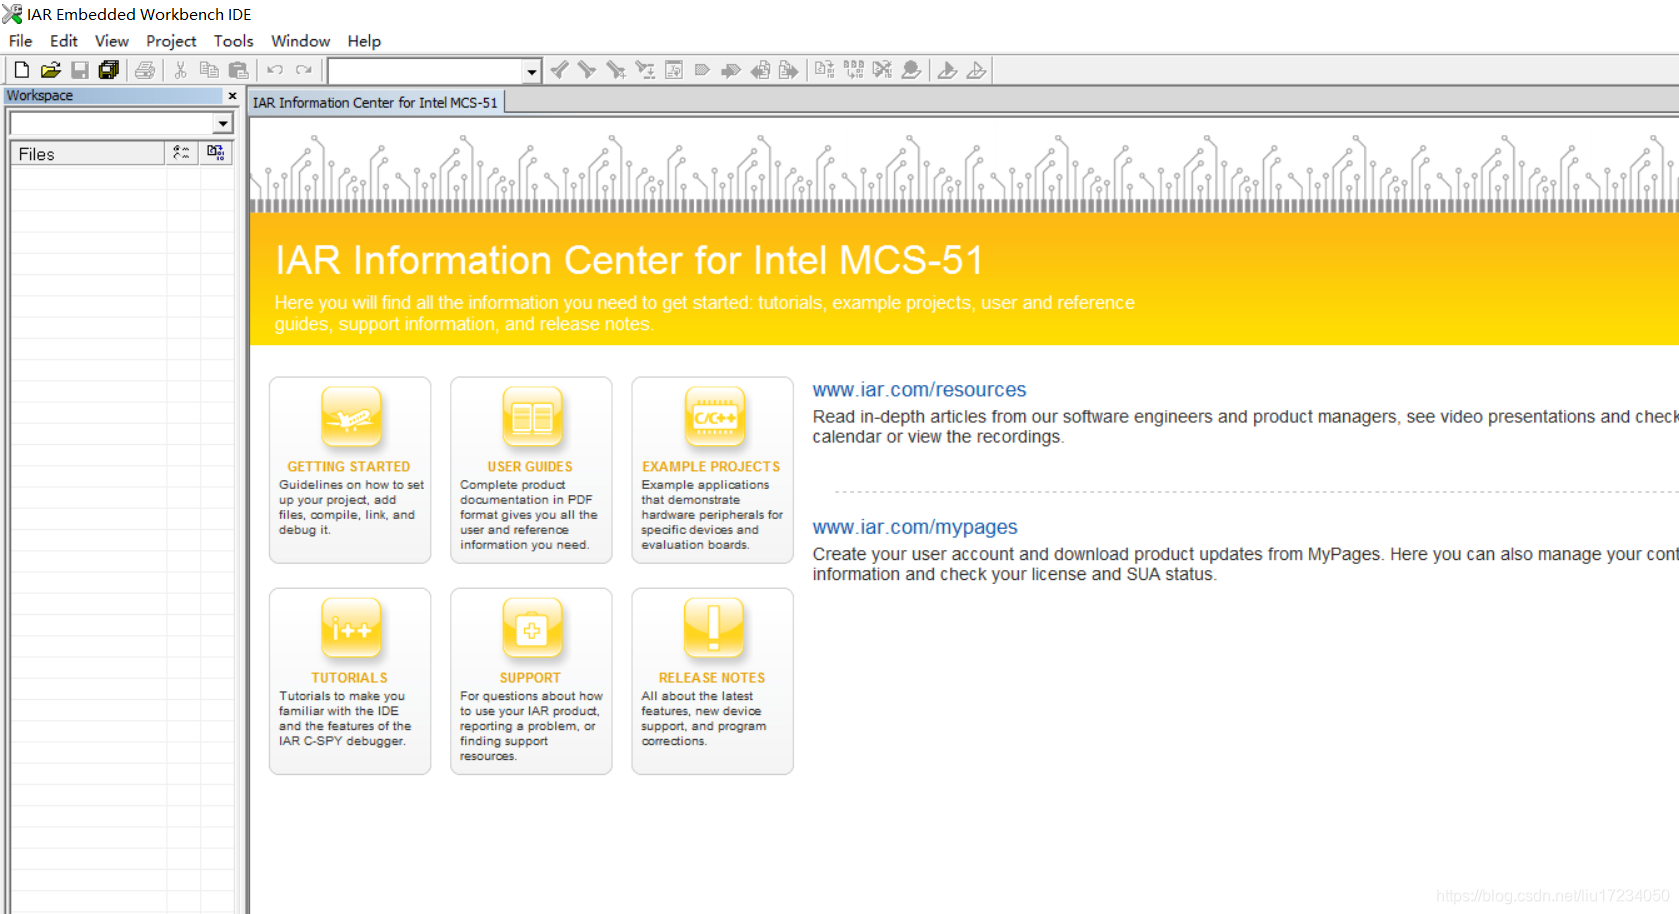The height and width of the screenshot is (914, 1679).
Task: Click the Copy toolbar icon
Action: 209,70
